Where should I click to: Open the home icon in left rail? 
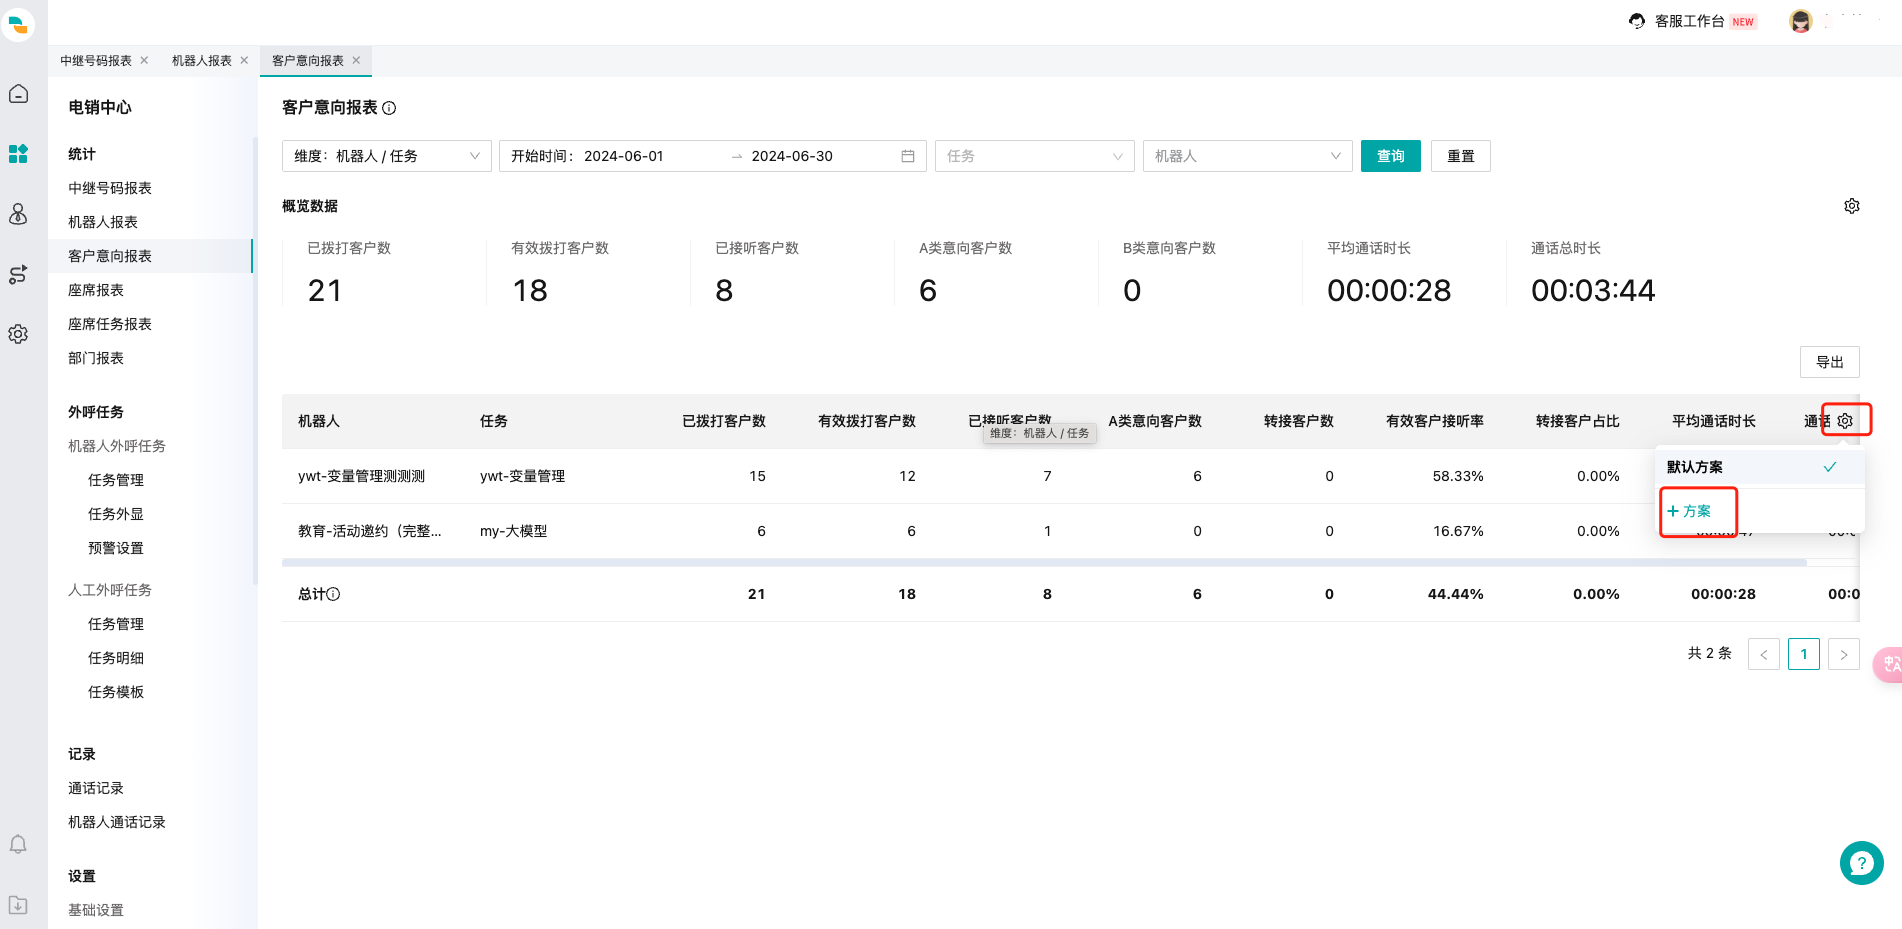point(18,94)
